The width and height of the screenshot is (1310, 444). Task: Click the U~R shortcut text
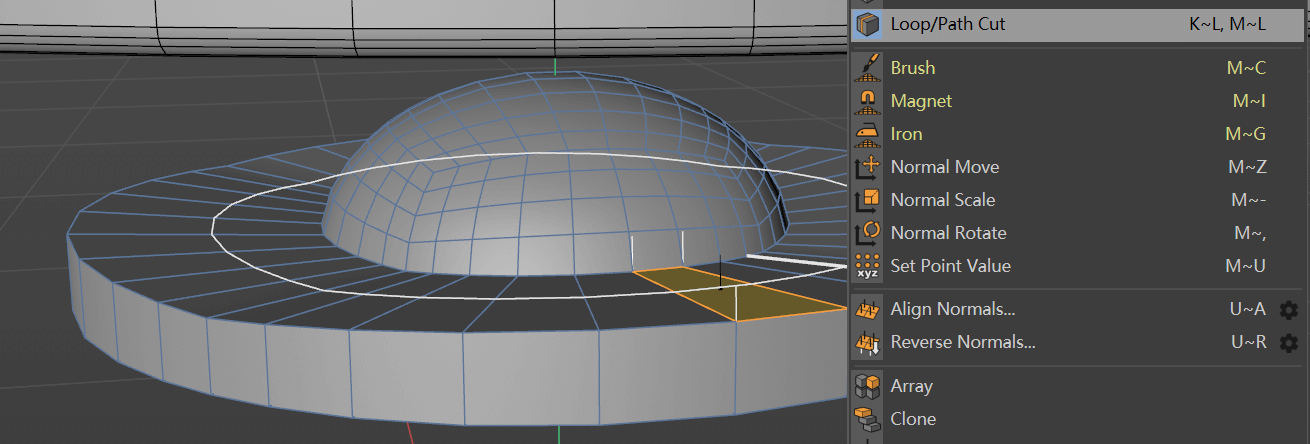click(1248, 342)
